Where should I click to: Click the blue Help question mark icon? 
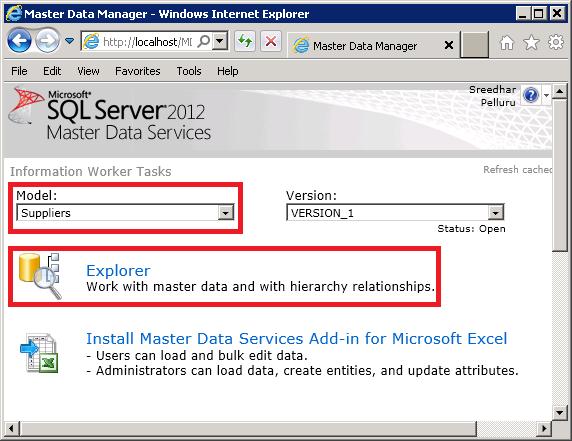click(x=531, y=95)
